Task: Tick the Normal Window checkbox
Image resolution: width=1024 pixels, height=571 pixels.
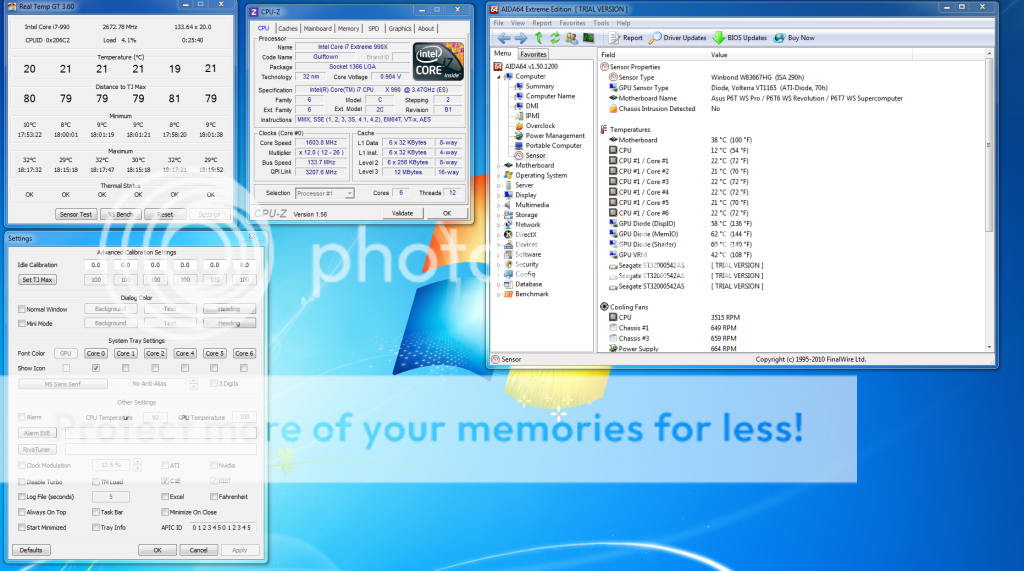Action: pyautogui.click(x=22, y=309)
